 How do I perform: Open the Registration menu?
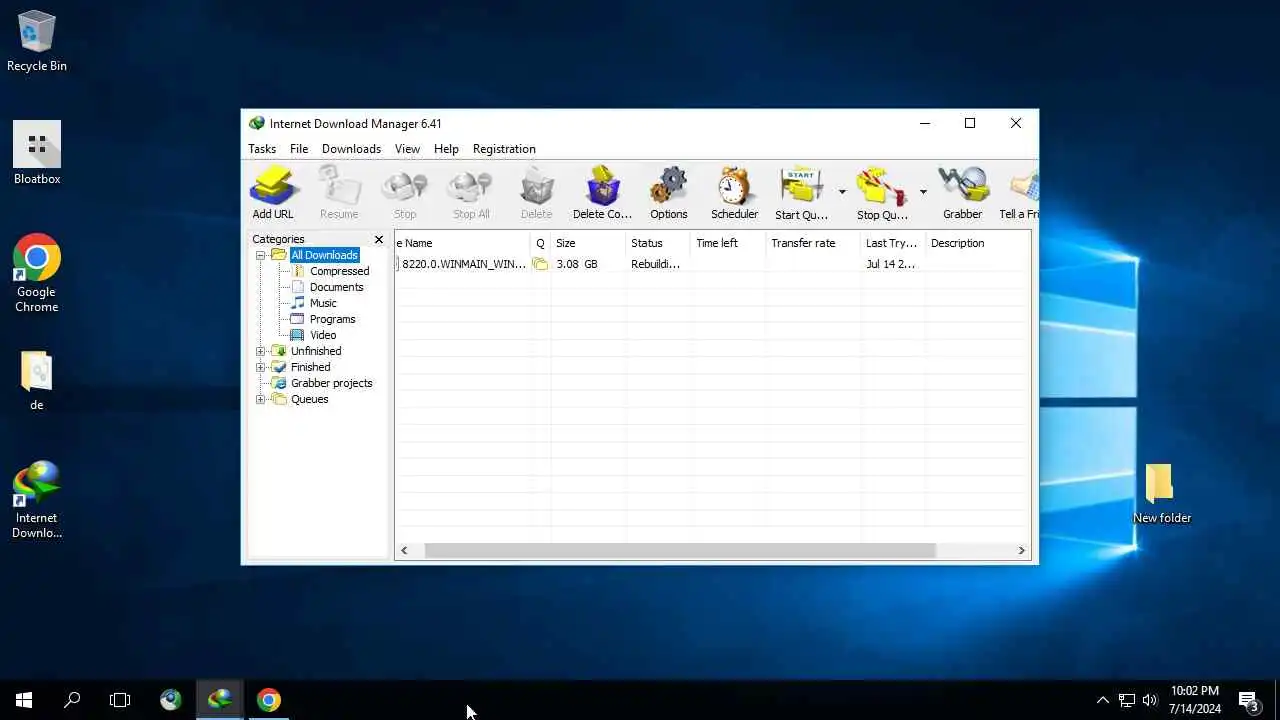pos(504,149)
